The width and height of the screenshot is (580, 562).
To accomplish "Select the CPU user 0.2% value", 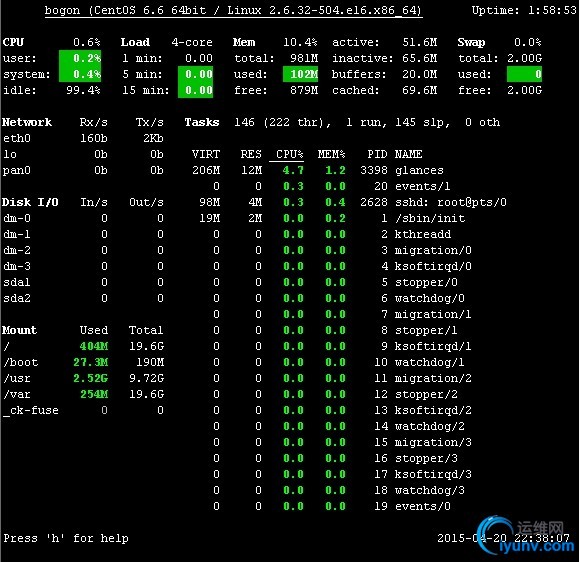I will coord(80,58).
